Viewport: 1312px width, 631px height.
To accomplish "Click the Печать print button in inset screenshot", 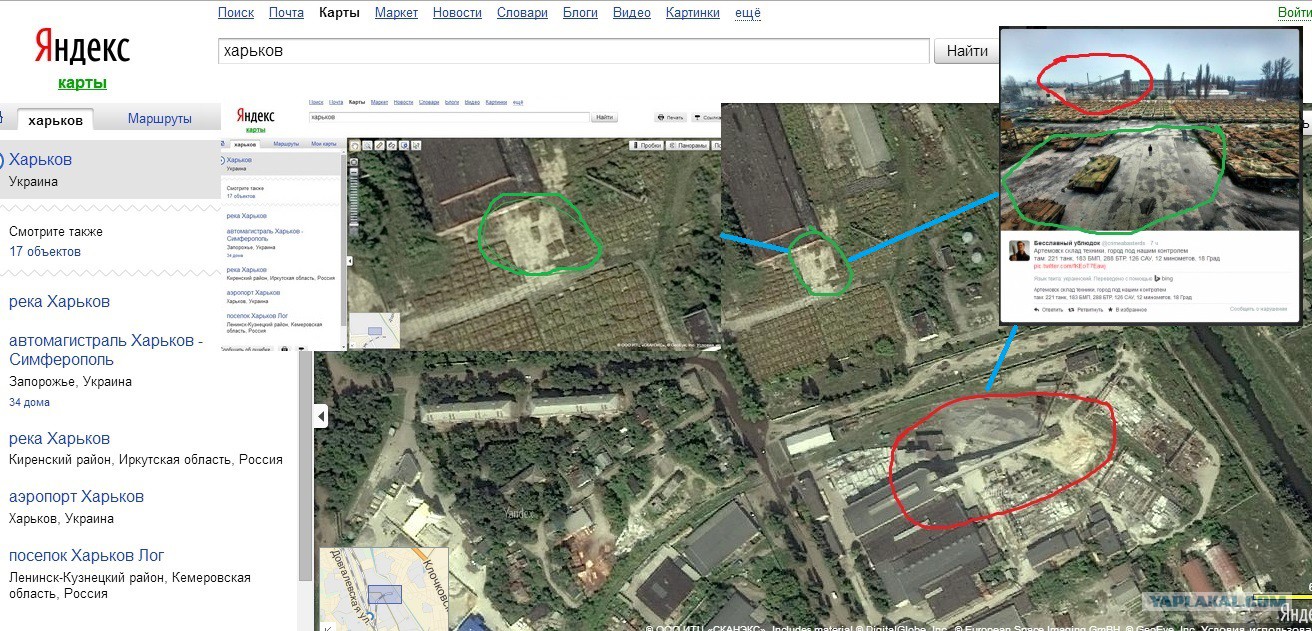I will (x=670, y=117).
